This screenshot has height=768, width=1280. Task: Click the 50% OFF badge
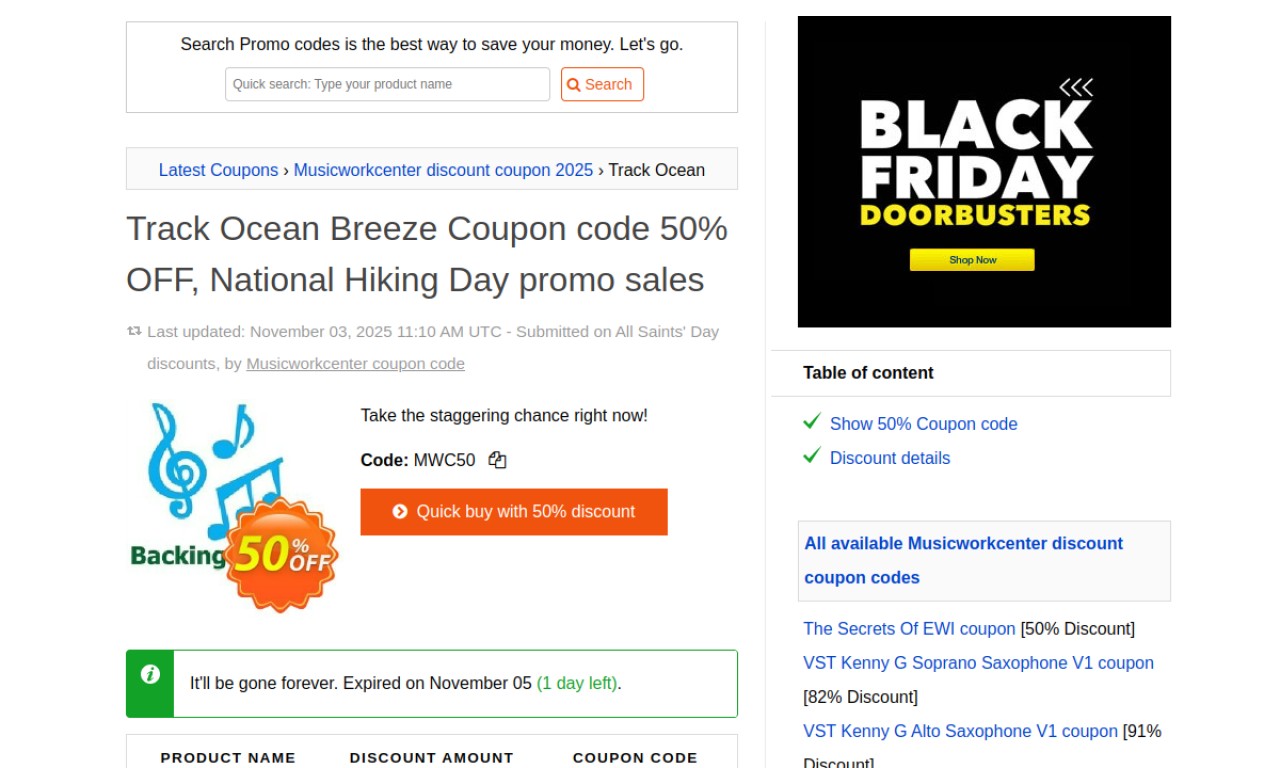pos(283,553)
